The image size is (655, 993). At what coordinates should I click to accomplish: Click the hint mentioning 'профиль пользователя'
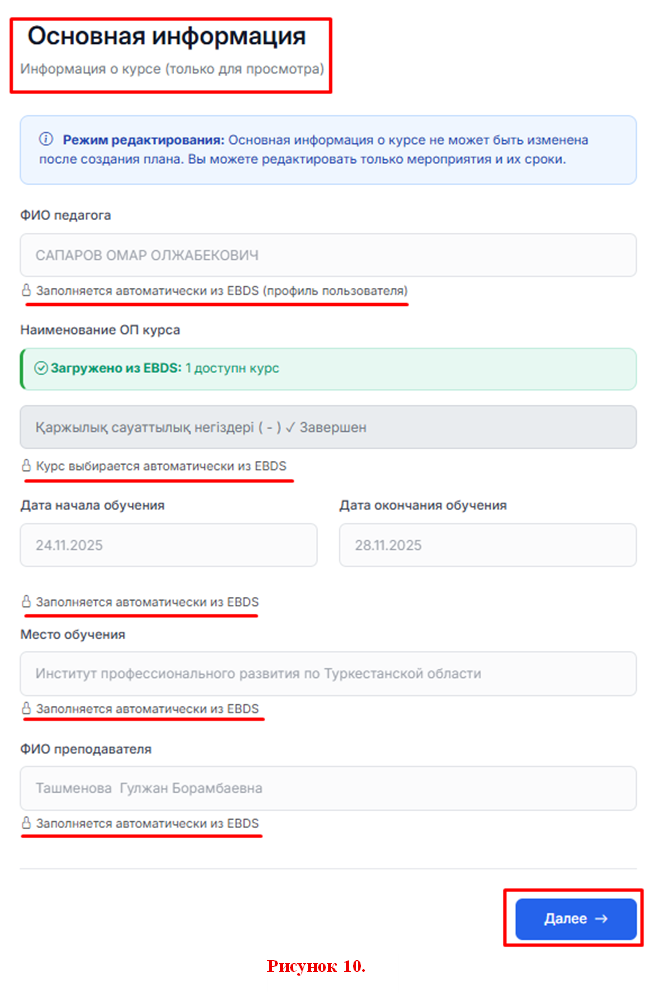222,291
